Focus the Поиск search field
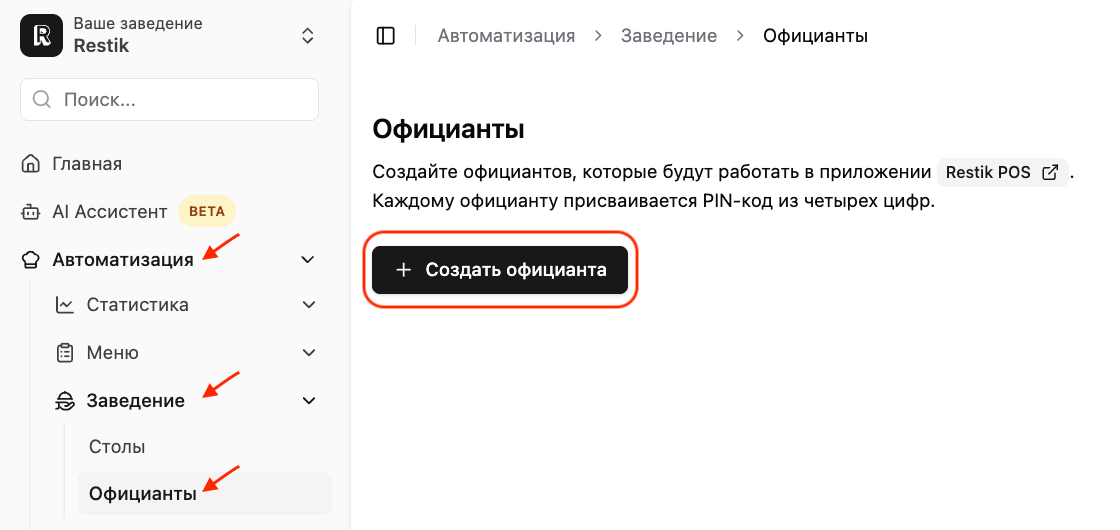Viewport: 1120px width, 530px height. pyautogui.click(x=169, y=99)
